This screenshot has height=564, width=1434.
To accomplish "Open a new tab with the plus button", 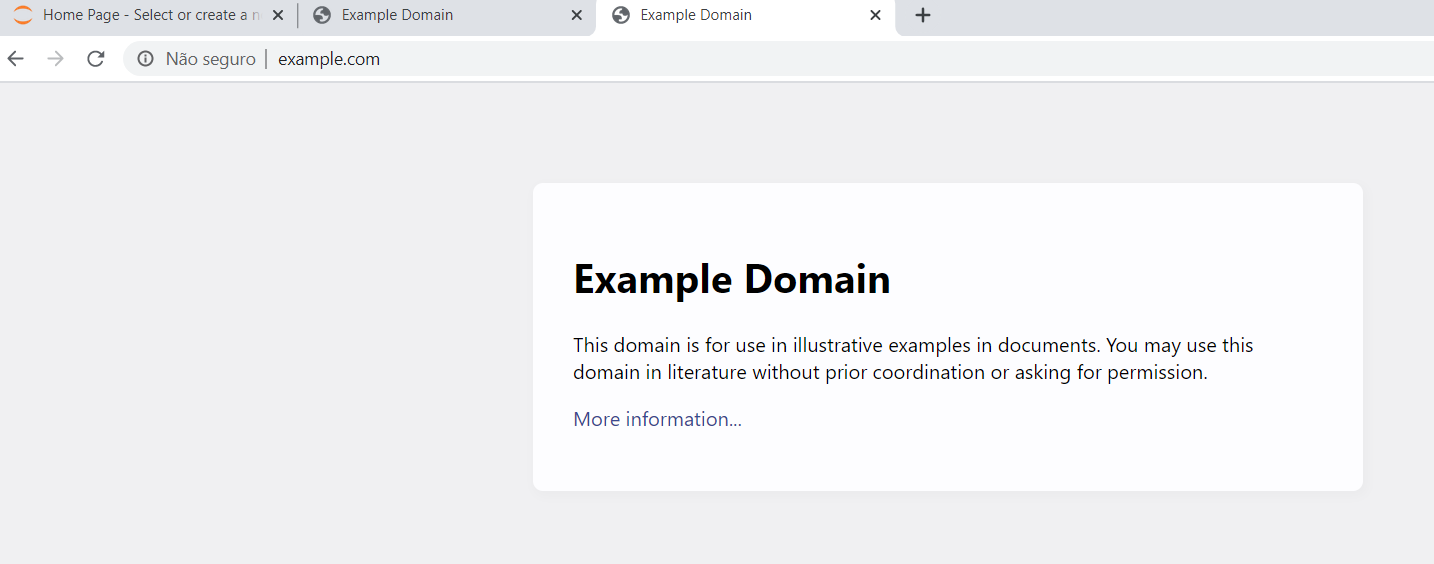I will [x=923, y=16].
